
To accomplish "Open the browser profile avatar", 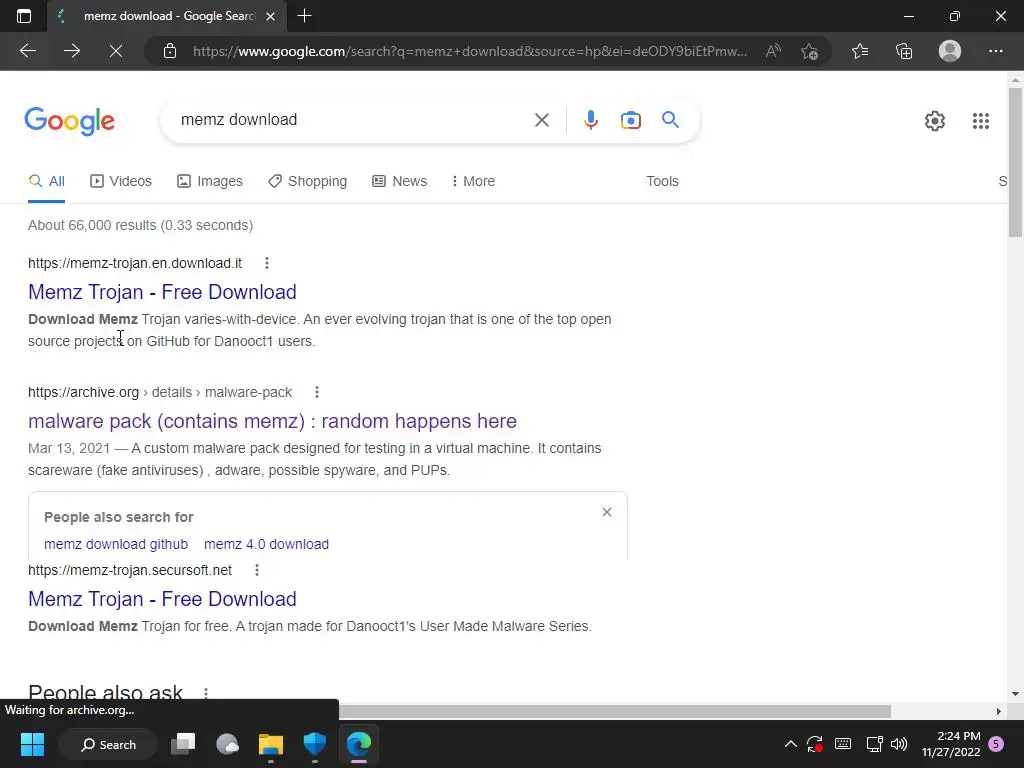I will [x=950, y=51].
